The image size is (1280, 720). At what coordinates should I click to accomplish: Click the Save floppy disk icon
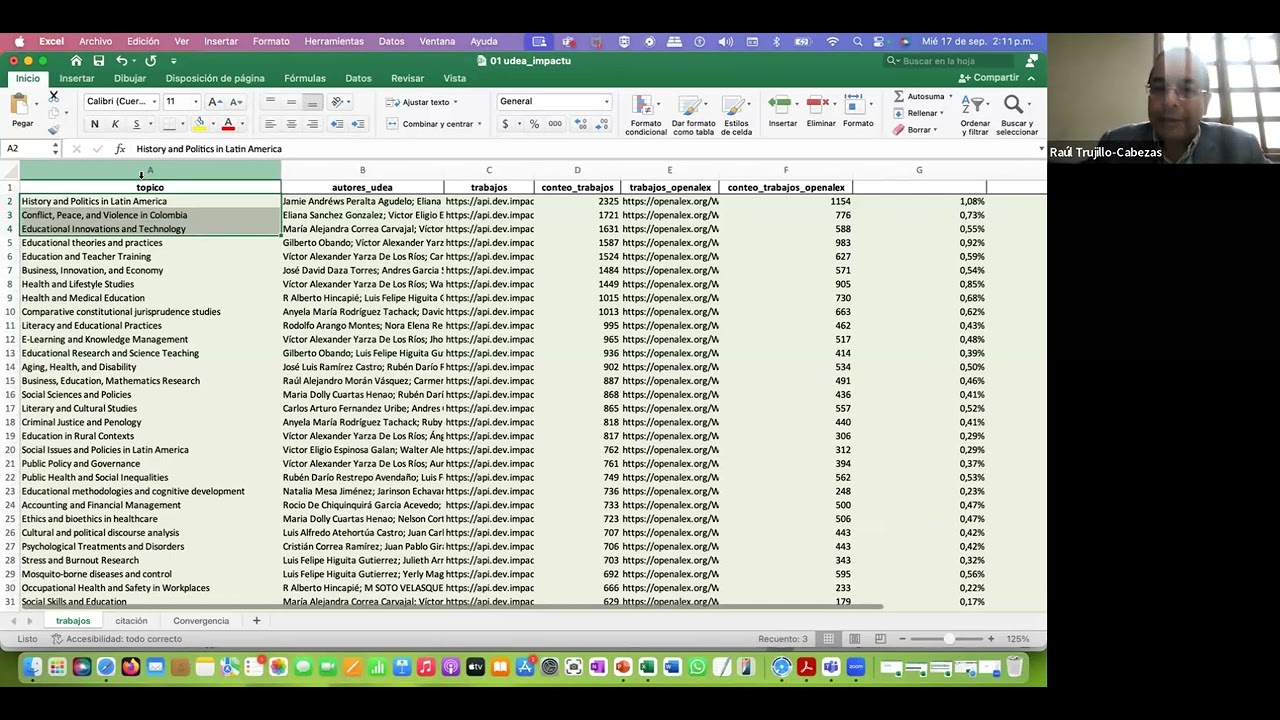click(98, 61)
